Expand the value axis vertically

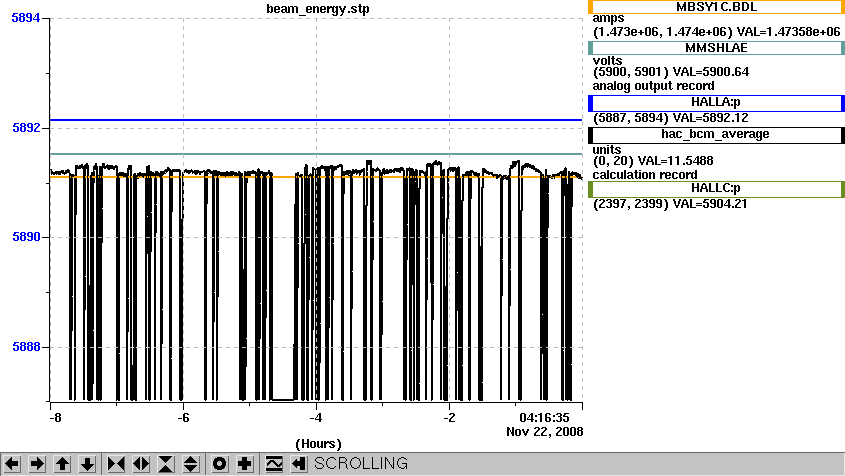191,464
